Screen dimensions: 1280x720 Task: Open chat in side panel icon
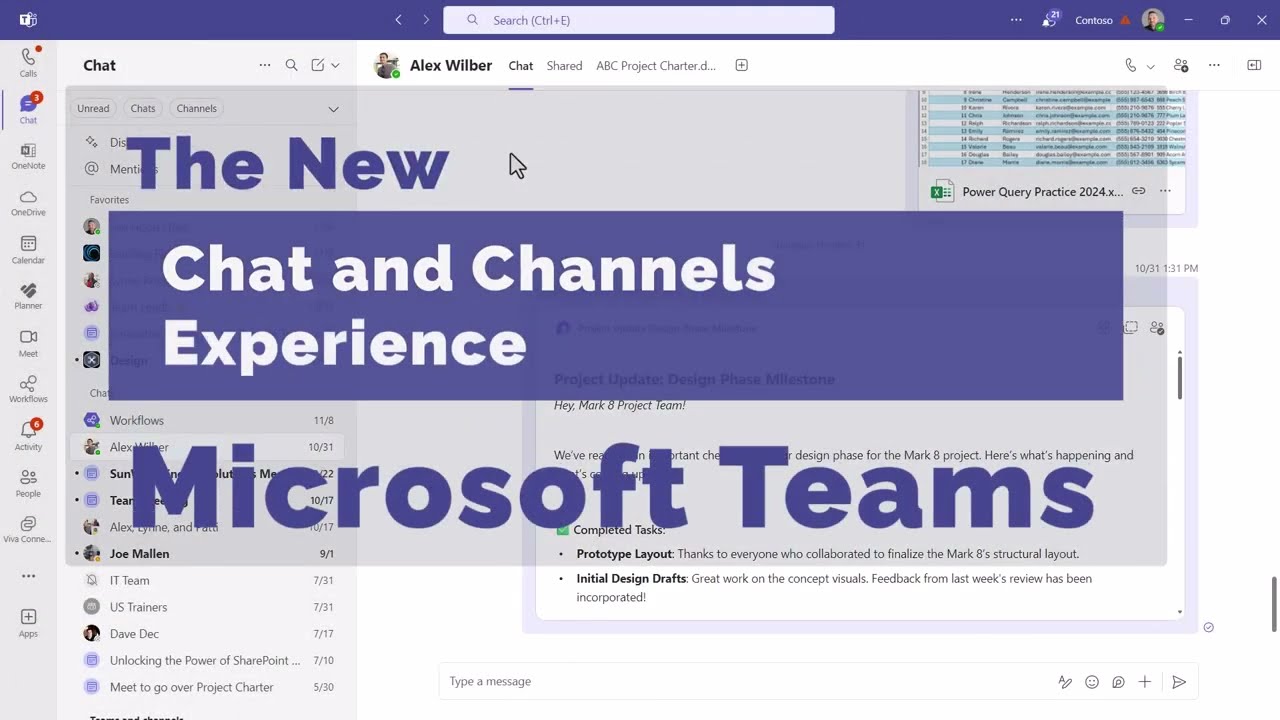(x=1254, y=65)
